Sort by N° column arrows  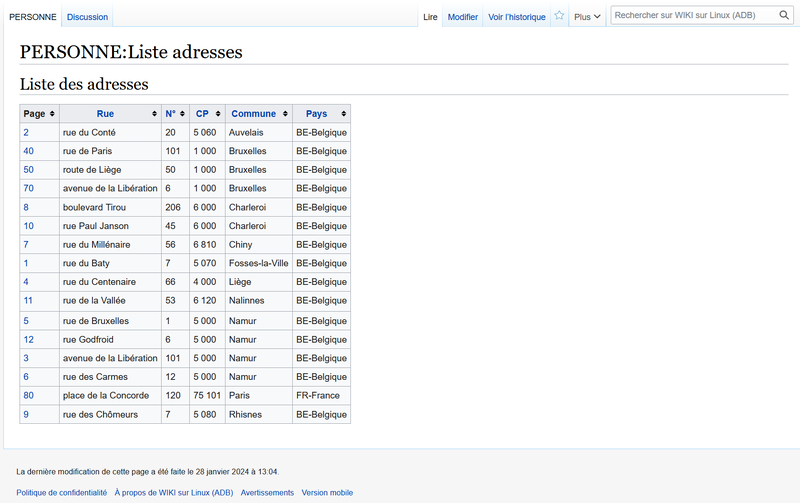(x=182, y=114)
